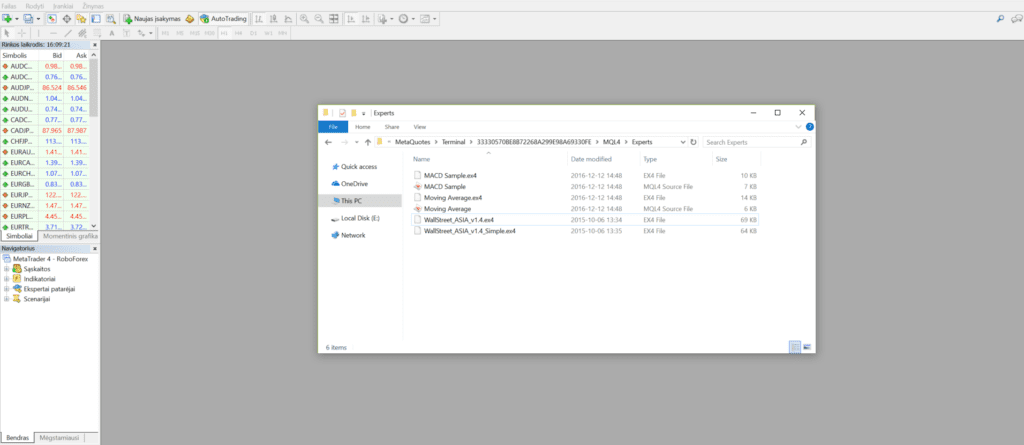The image size is (1024, 445).
Task: Select the Trendline drawing tool
Action: click(x=68, y=33)
